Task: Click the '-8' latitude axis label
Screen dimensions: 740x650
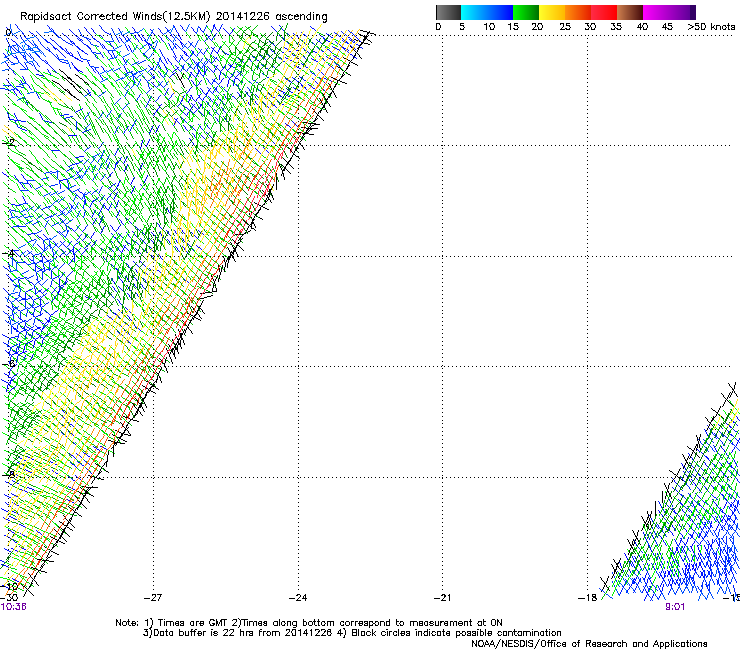Action: click(x=9, y=474)
